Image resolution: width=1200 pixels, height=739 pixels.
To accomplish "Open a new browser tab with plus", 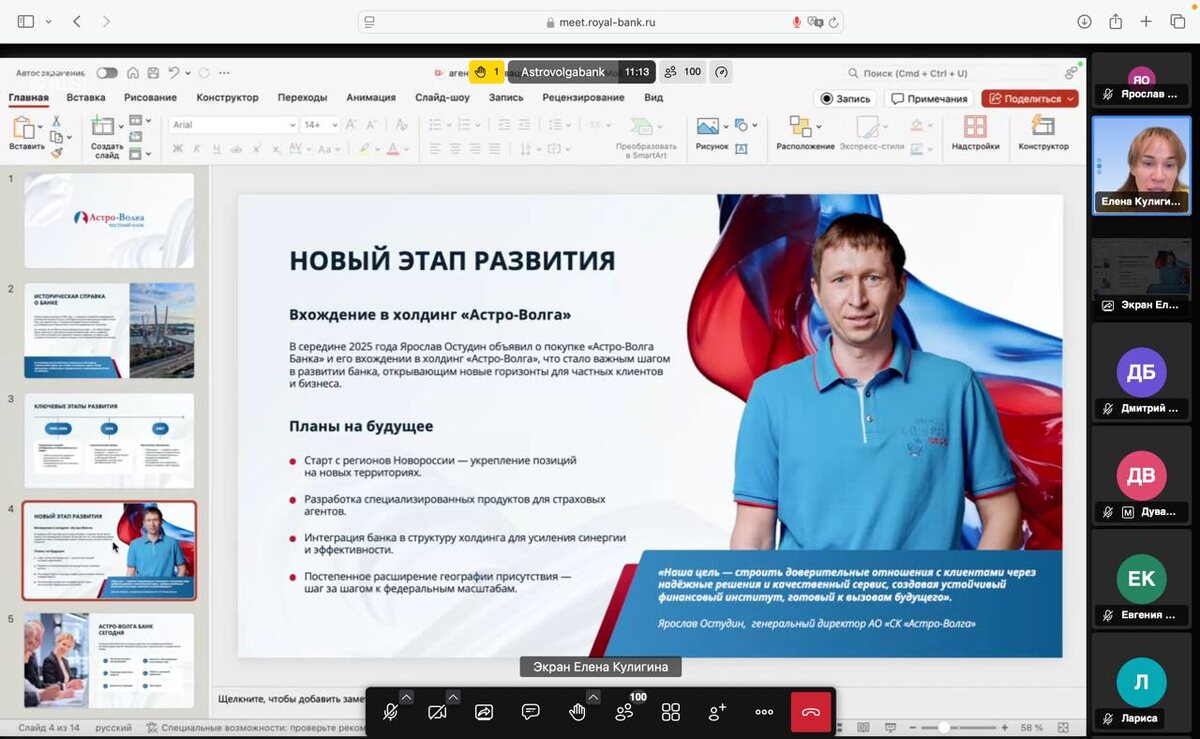I will [x=1147, y=21].
